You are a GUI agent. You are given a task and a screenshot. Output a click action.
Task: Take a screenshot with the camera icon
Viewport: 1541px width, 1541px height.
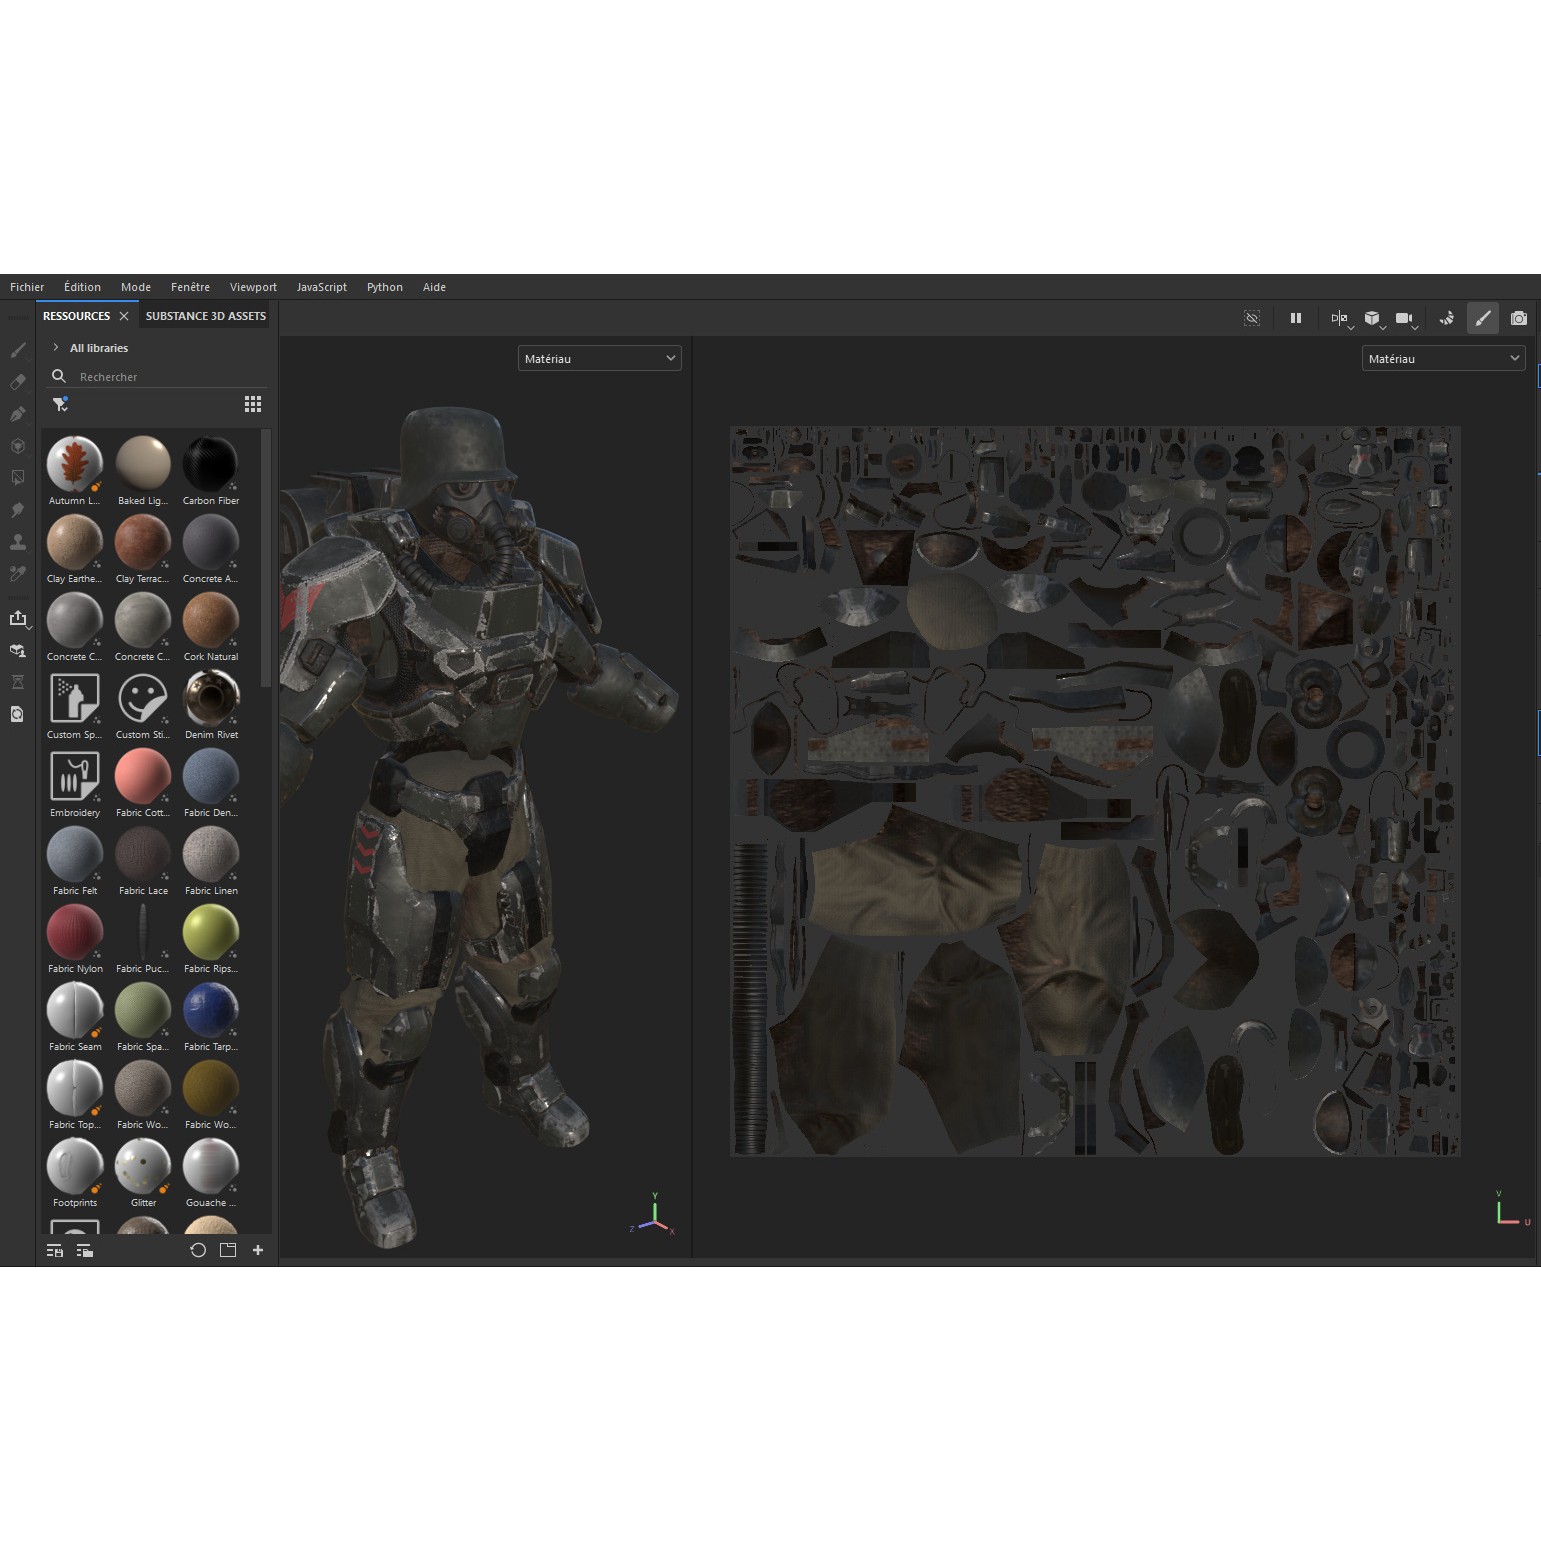click(1519, 318)
